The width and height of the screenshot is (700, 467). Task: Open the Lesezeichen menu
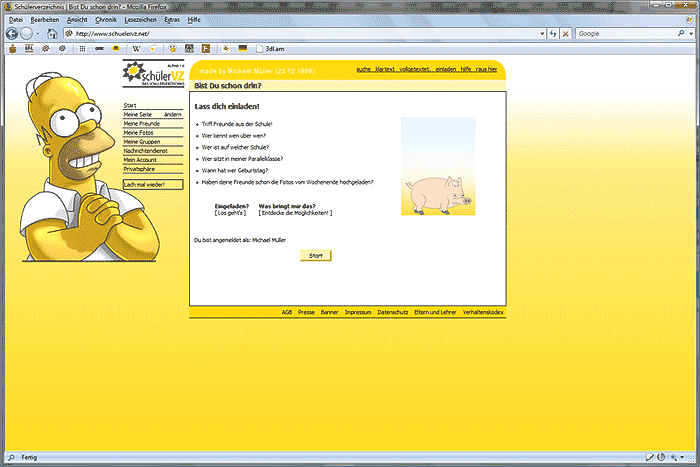tap(140, 20)
